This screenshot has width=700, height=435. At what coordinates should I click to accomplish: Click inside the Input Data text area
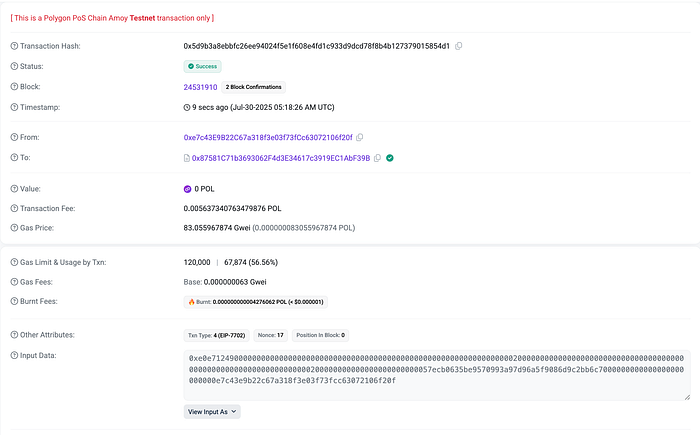437,375
